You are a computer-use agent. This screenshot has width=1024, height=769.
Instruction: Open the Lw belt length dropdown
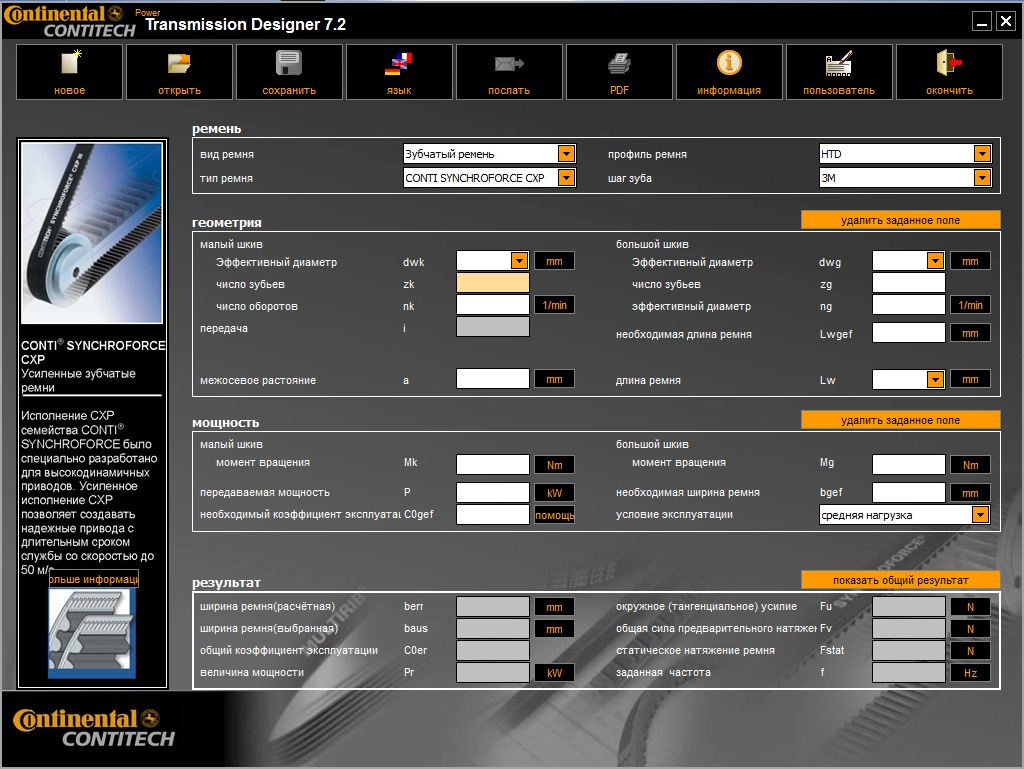click(x=935, y=379)
